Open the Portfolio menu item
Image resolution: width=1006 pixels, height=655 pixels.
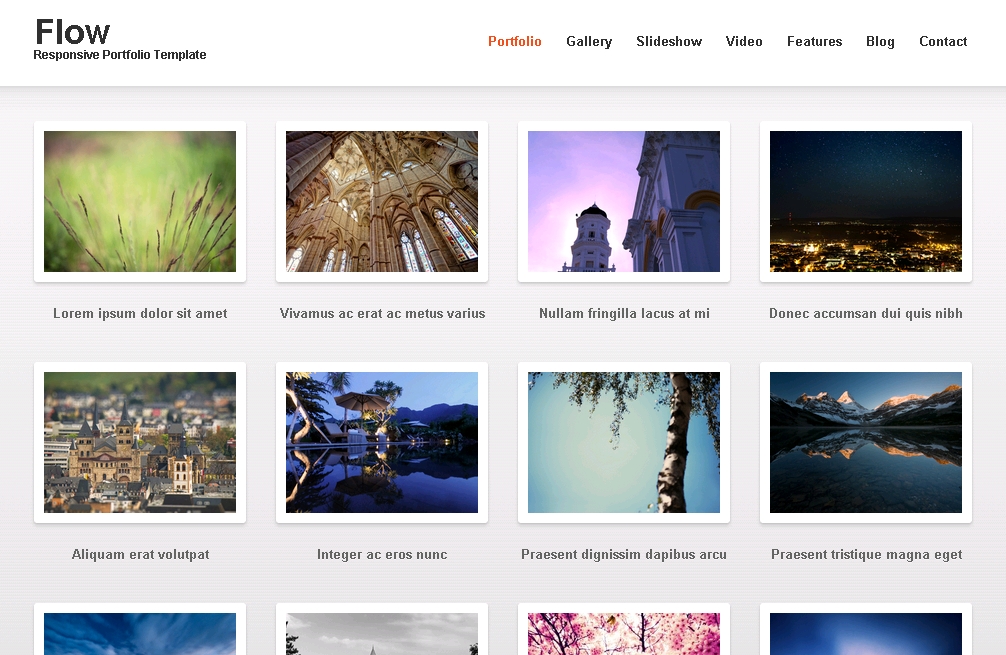coord(514,42)
